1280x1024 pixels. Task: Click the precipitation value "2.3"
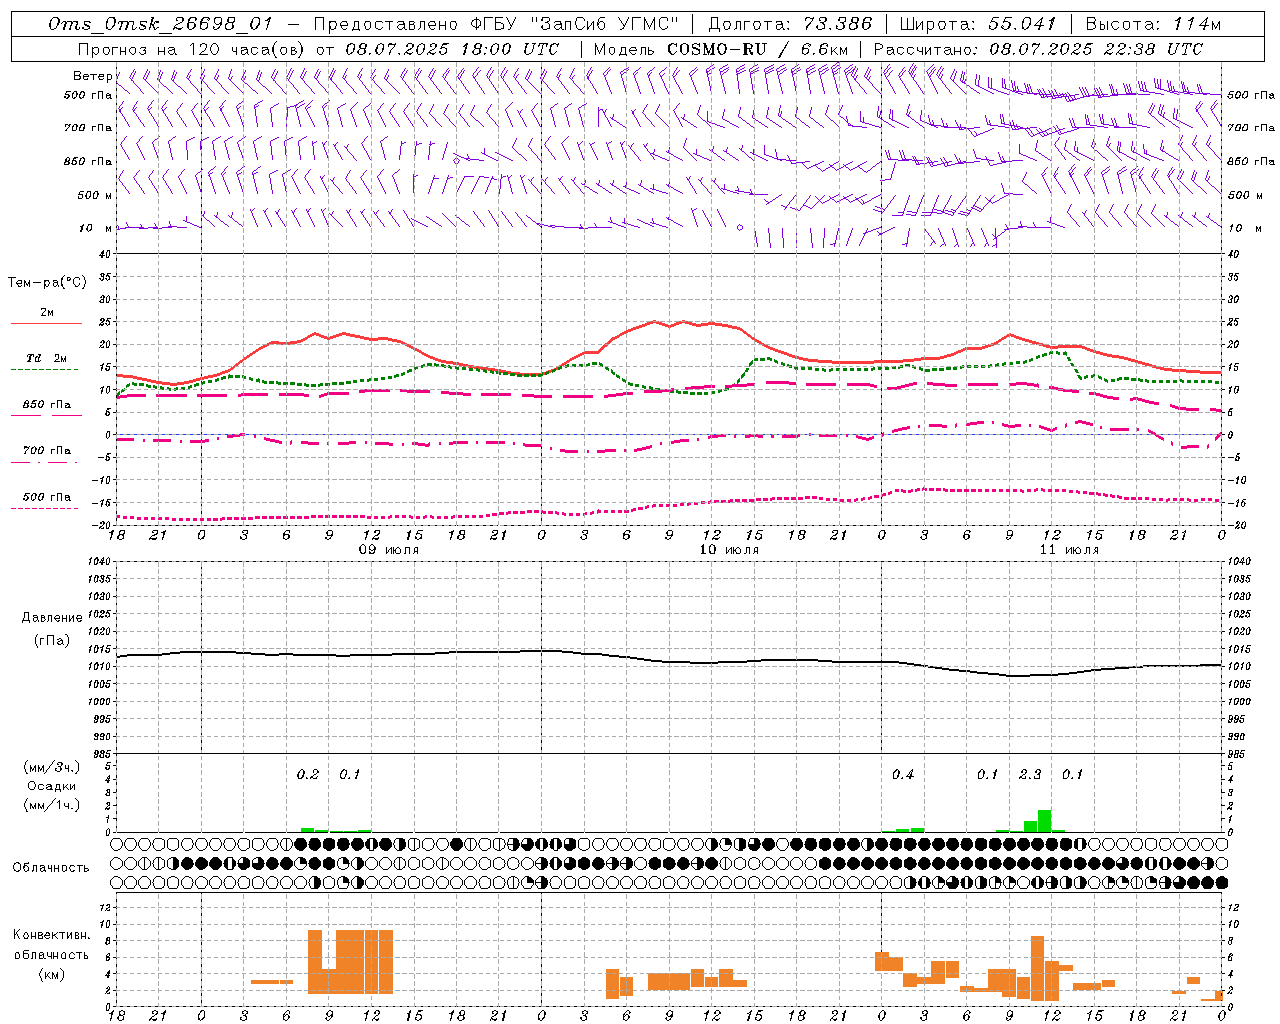tap(1030, 775)
